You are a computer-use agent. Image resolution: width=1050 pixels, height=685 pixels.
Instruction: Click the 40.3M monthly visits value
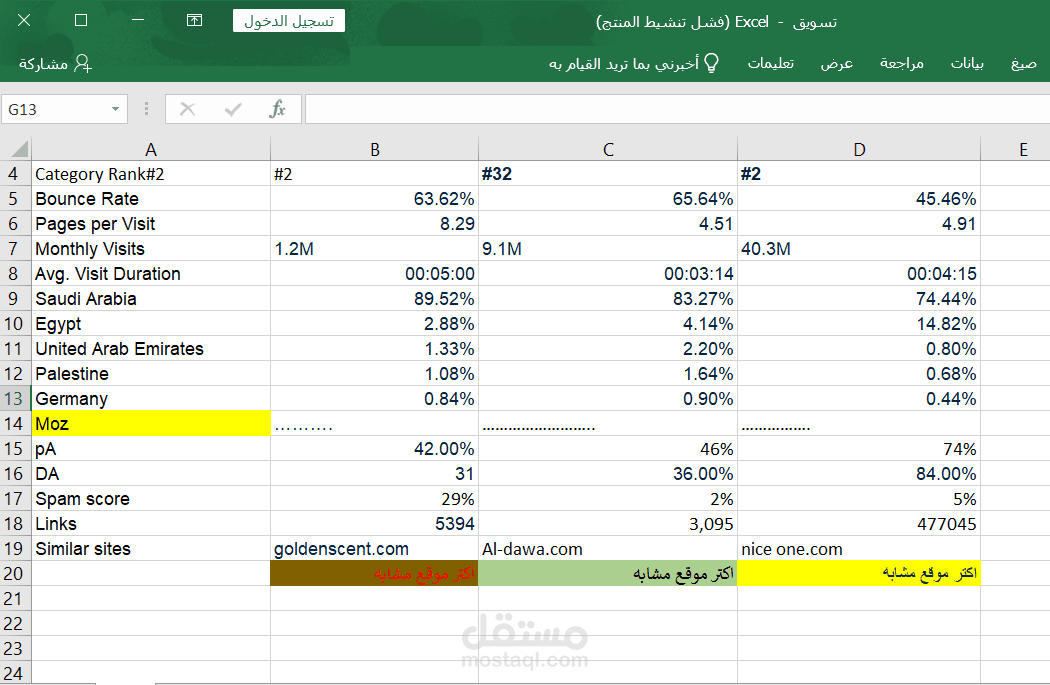click(x=859, y=249)
